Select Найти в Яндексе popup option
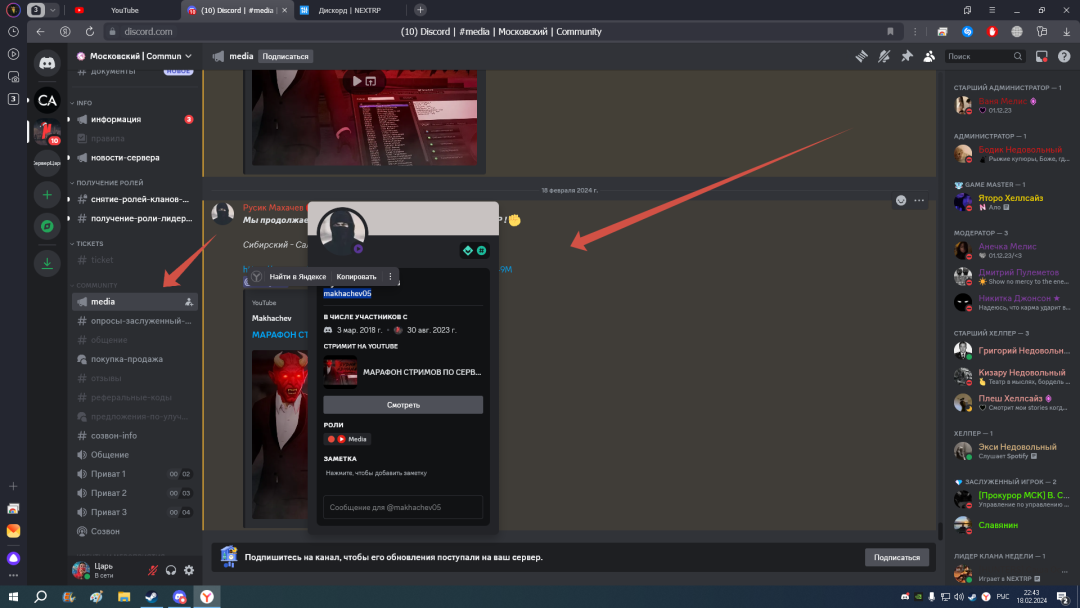 click(298, 277)
